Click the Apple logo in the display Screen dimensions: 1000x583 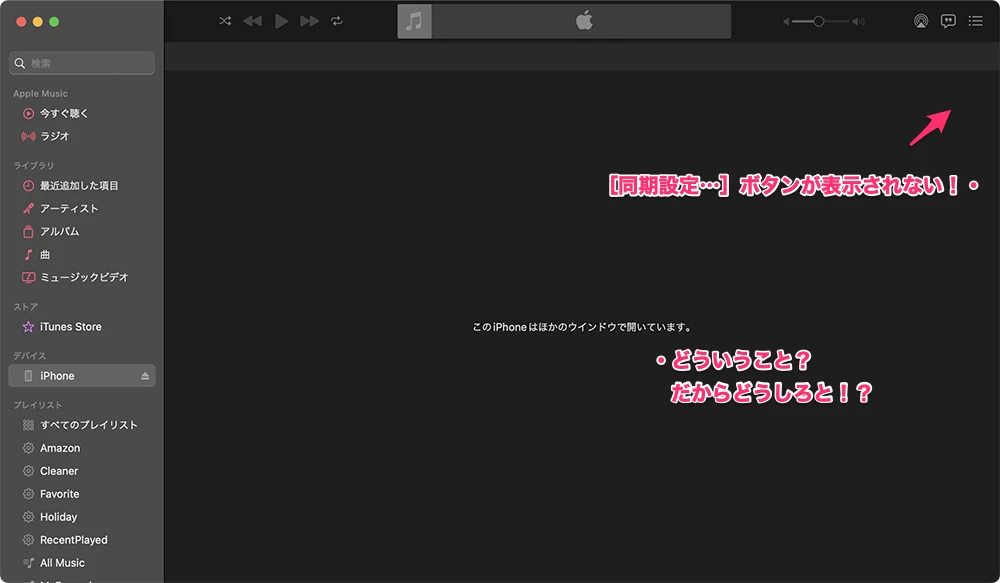click(x=584, y=20)
